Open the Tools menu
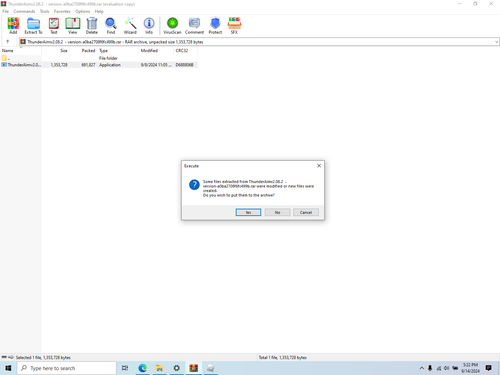The height and width of the screenshot is (375, 500). pos(45,11)
